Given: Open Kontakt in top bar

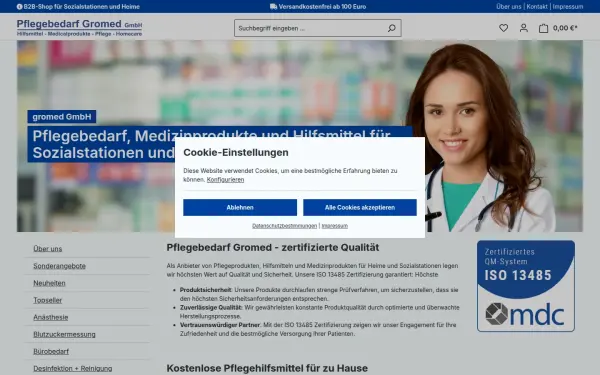Looking at the screenshot, I should (x=537, y=7).
